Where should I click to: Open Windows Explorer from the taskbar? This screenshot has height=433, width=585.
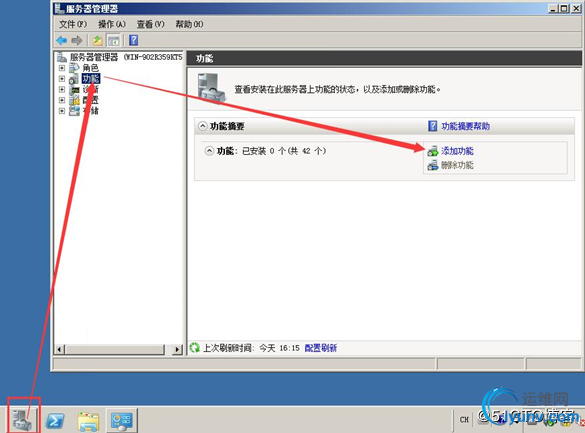tap(88, 421)
